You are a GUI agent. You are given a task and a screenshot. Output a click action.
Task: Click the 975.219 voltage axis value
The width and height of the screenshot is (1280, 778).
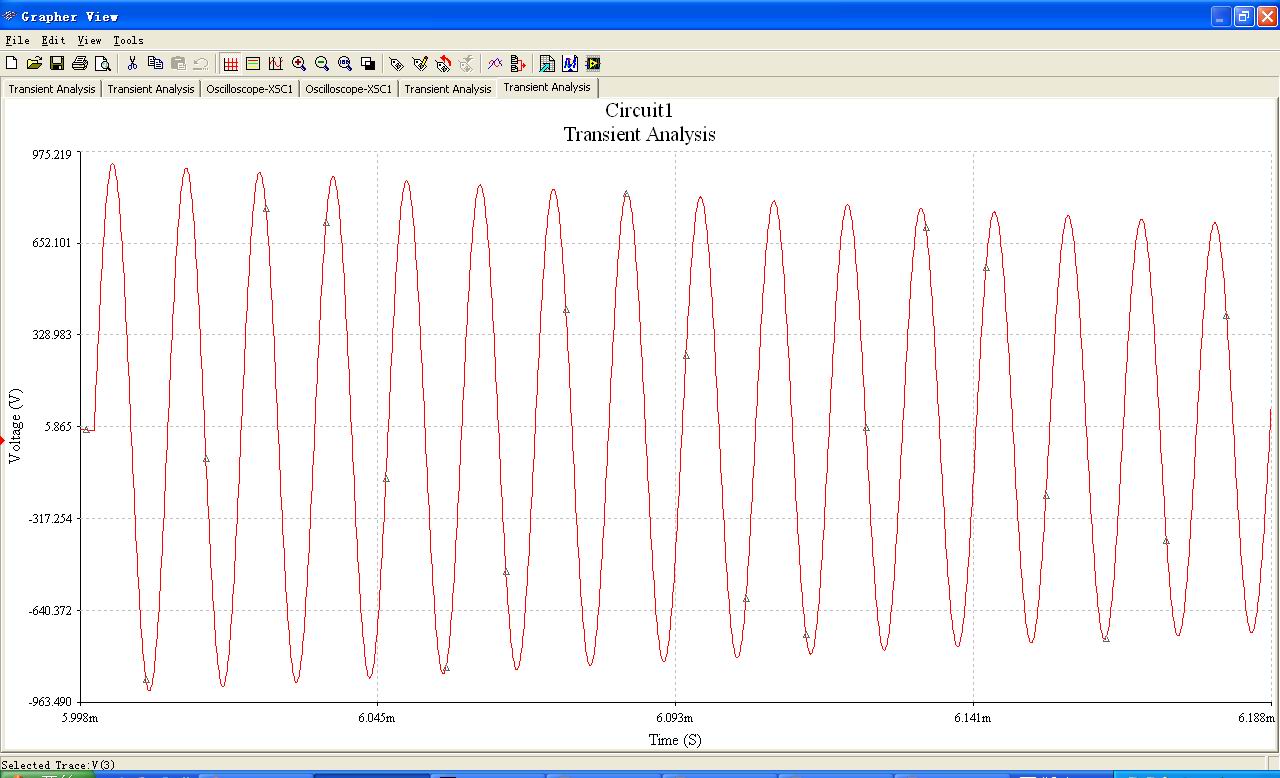[x=52, y=154]
